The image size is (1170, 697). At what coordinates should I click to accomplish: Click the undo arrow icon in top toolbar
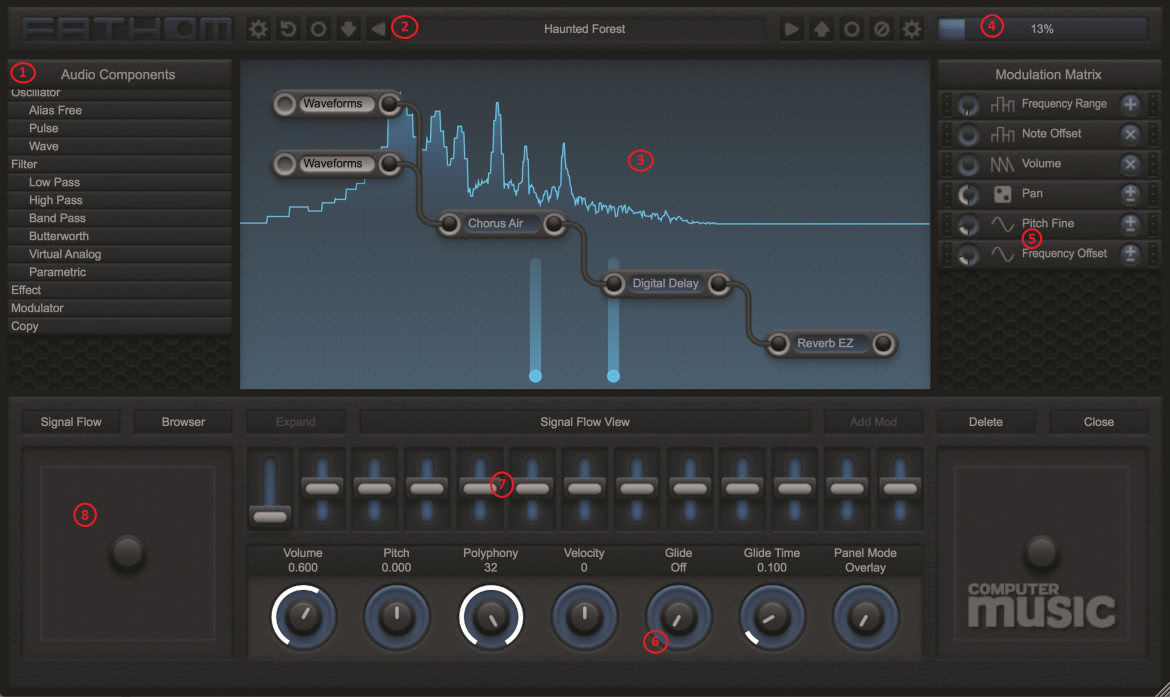tap(288, 29)
